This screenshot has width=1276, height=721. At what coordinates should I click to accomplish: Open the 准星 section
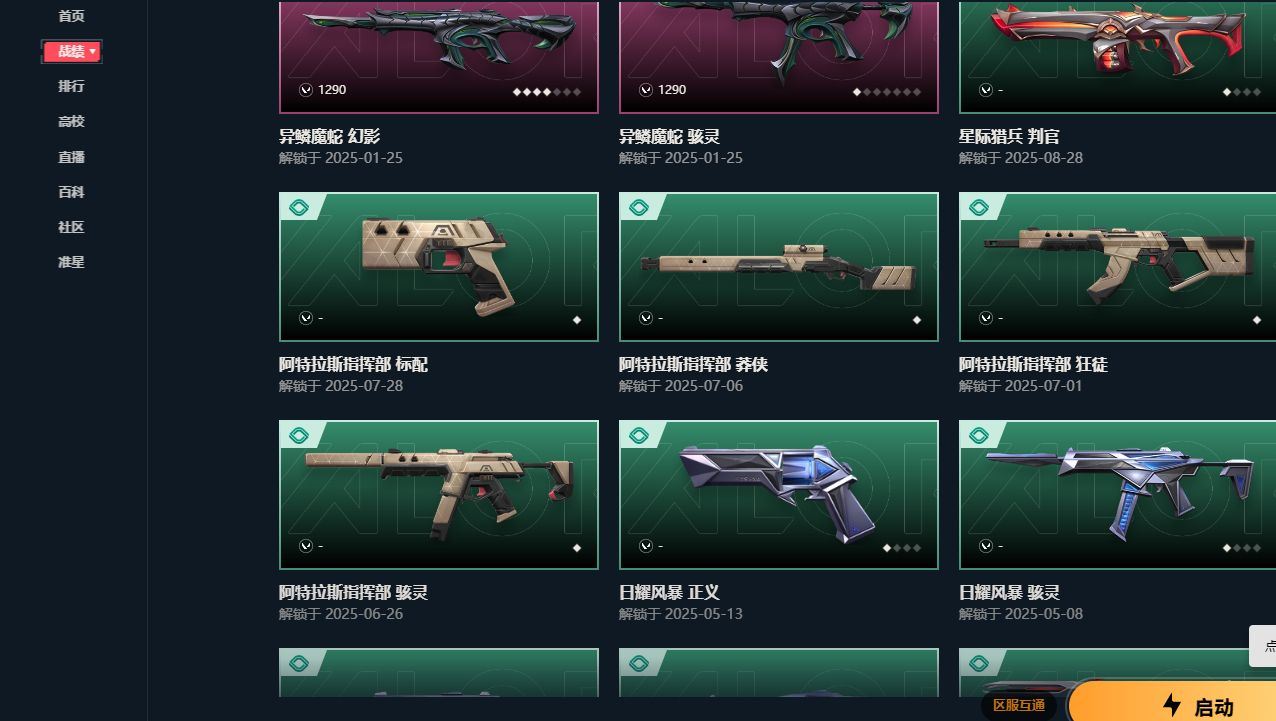71,262
